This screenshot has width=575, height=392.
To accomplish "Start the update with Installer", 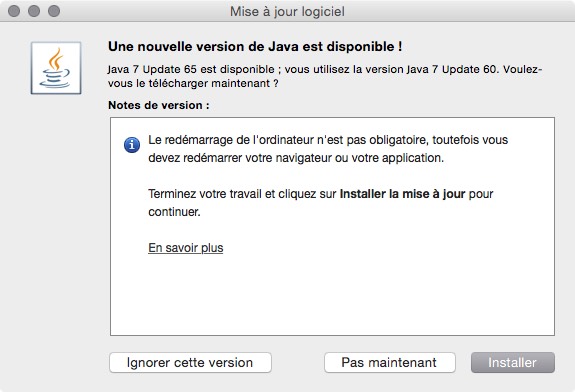I will click(513, 362).
